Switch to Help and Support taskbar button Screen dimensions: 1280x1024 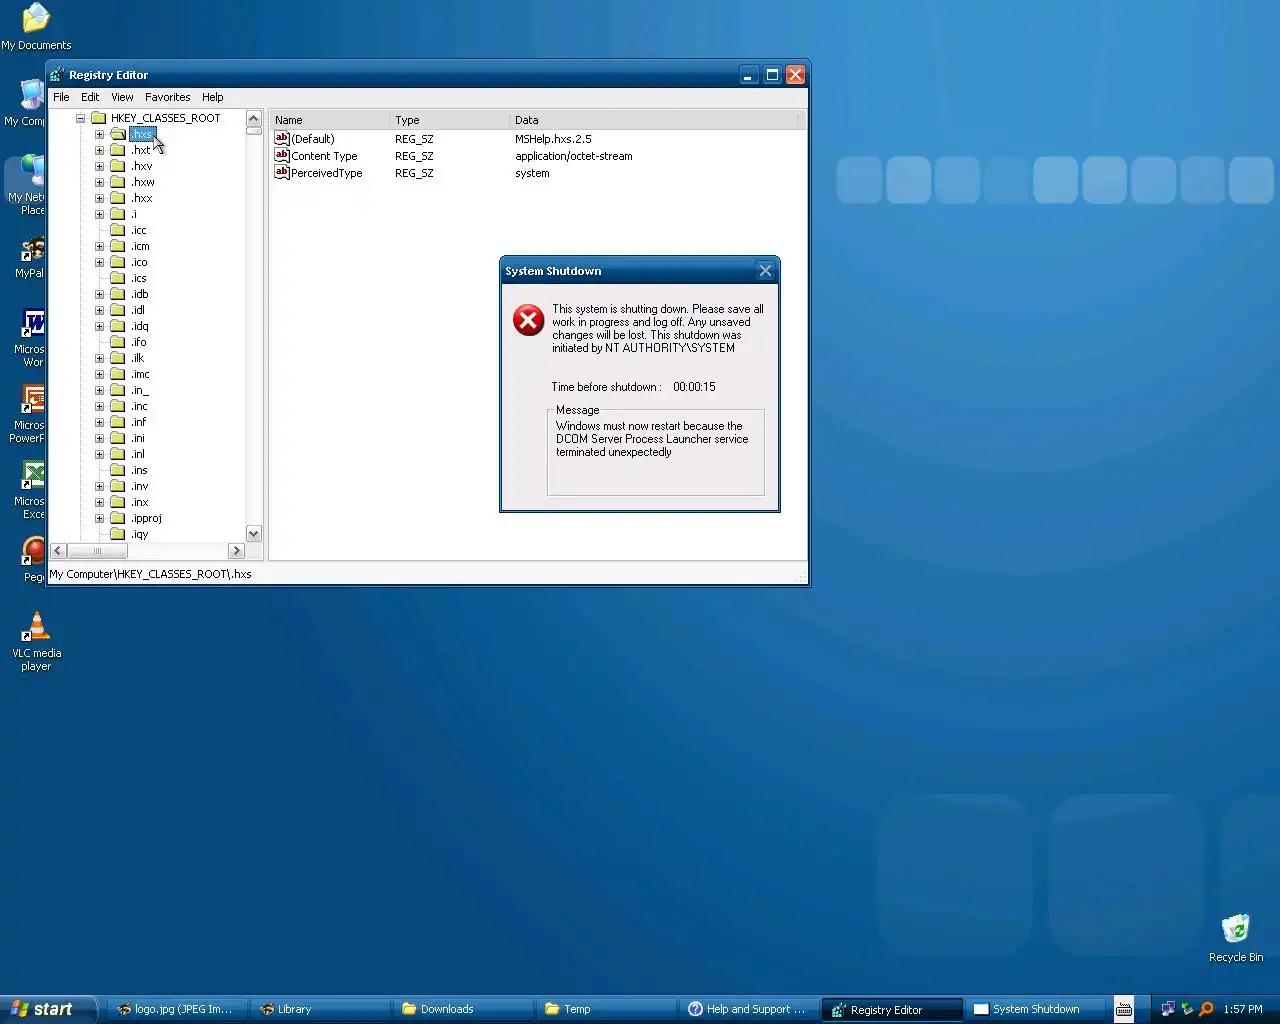coord(749,1009)
